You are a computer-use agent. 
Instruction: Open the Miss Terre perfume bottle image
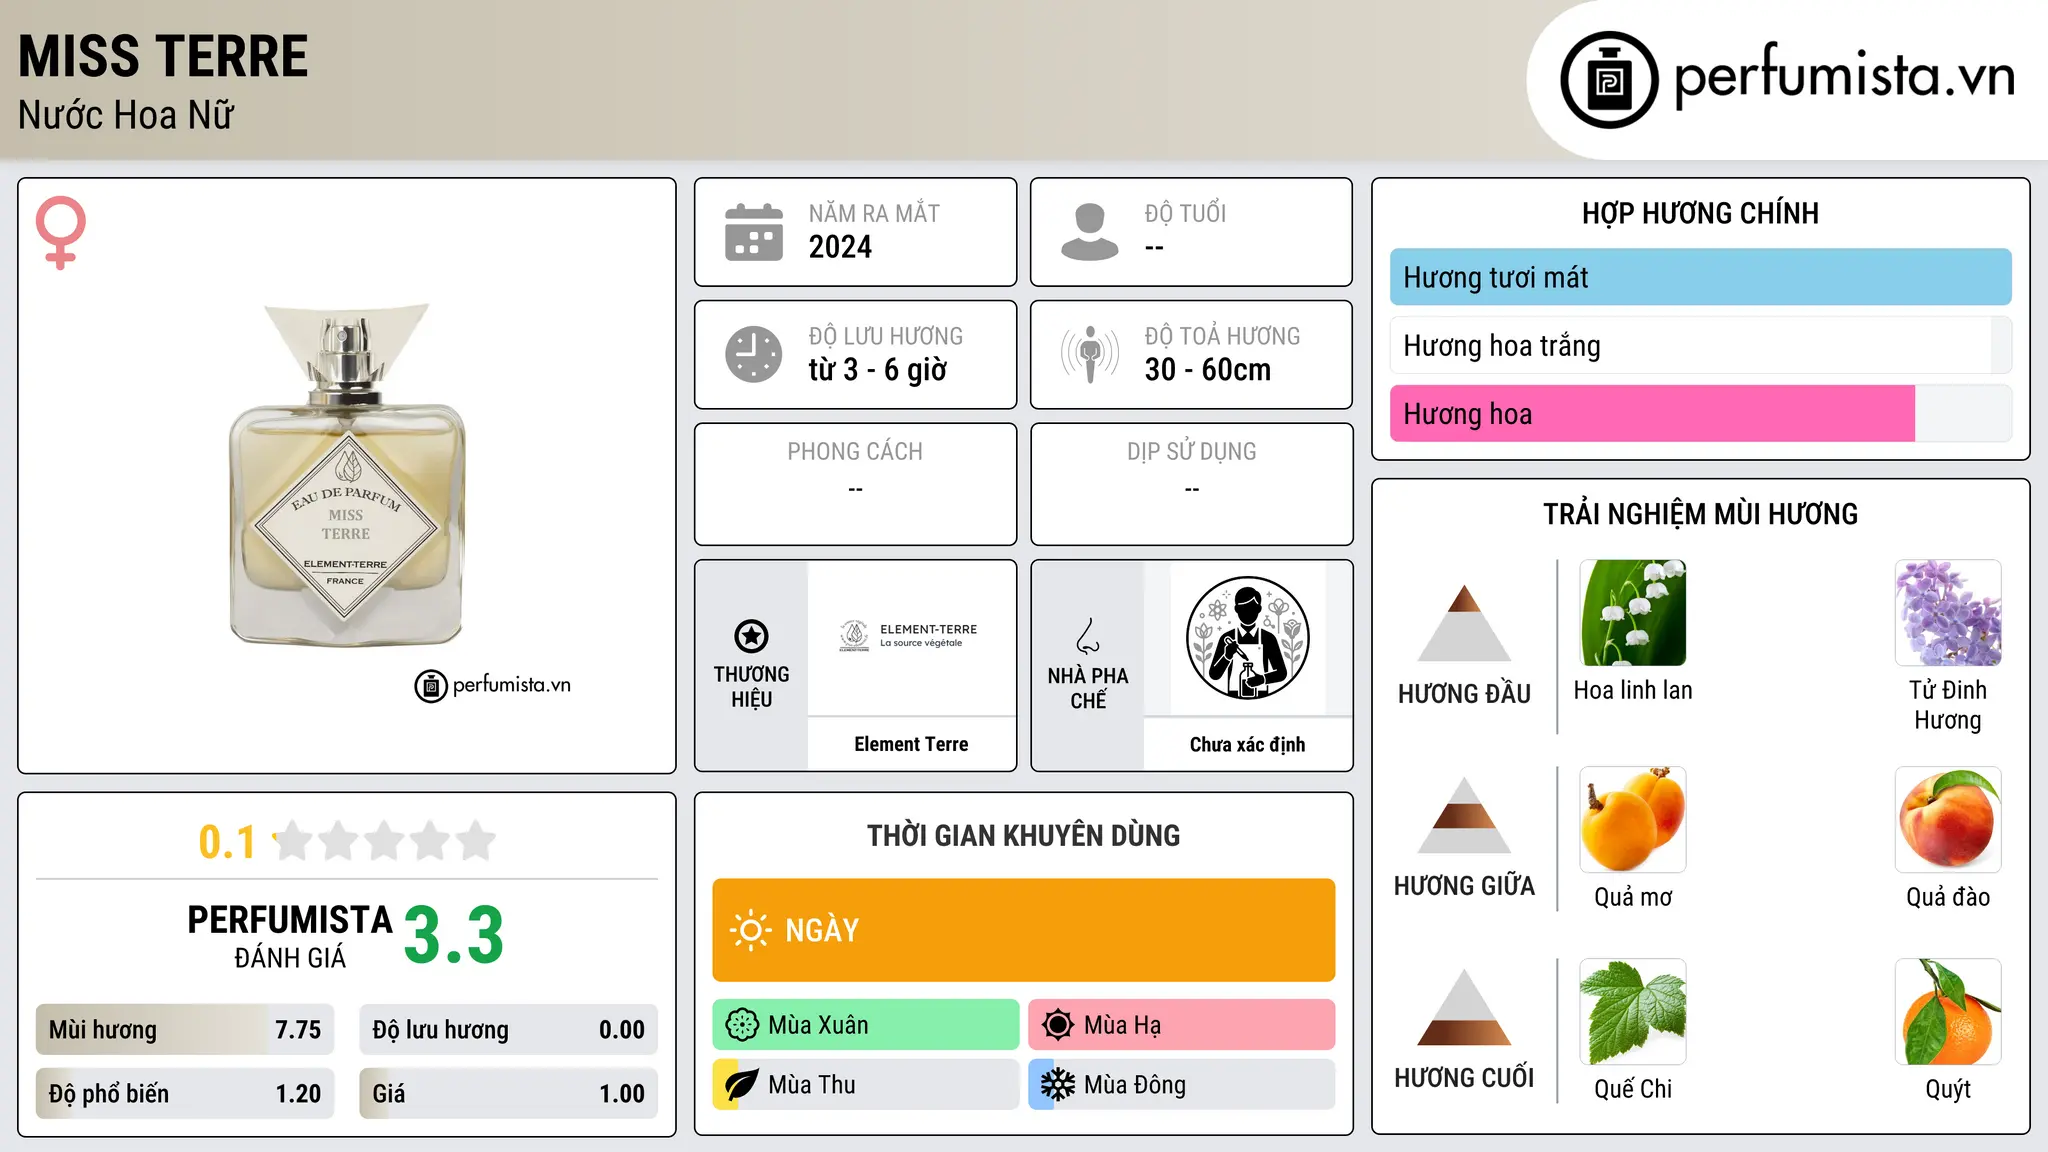click(x=347, y=475)
